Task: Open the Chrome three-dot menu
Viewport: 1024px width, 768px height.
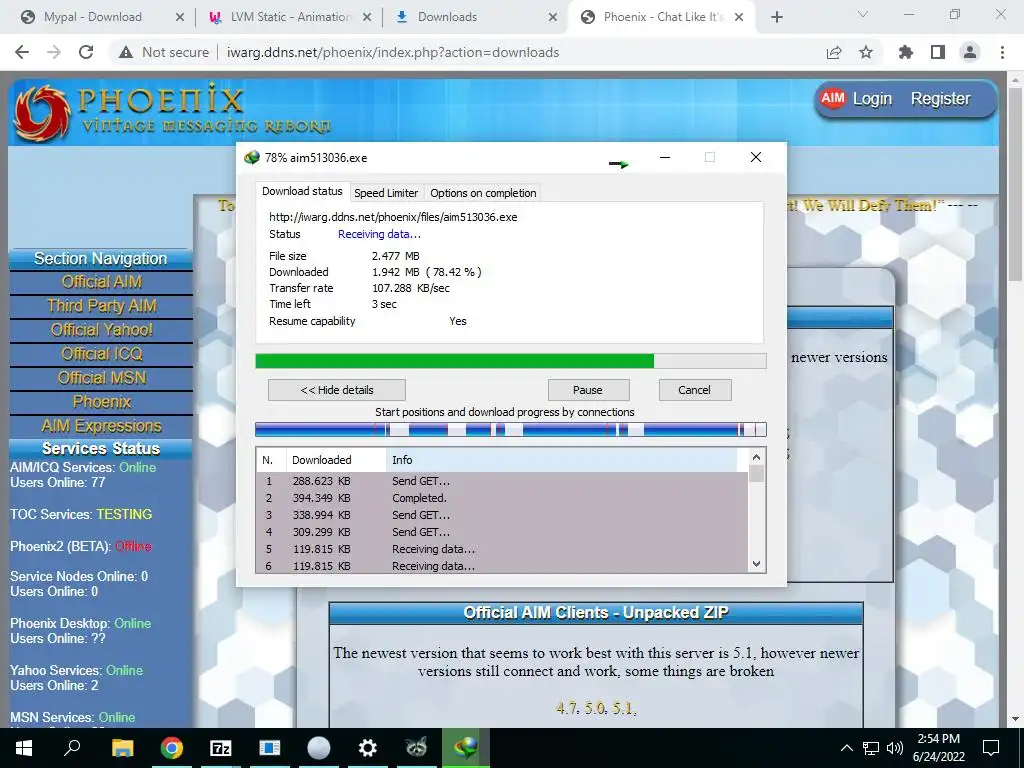Action: click(x=1002, y=52)
